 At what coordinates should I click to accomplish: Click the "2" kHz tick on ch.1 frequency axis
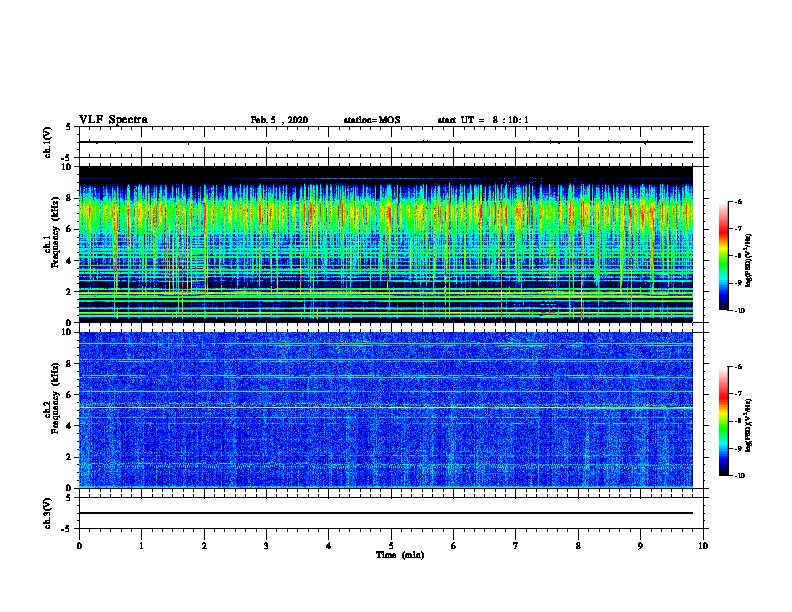pyautogui.click(x=69, y=292)
